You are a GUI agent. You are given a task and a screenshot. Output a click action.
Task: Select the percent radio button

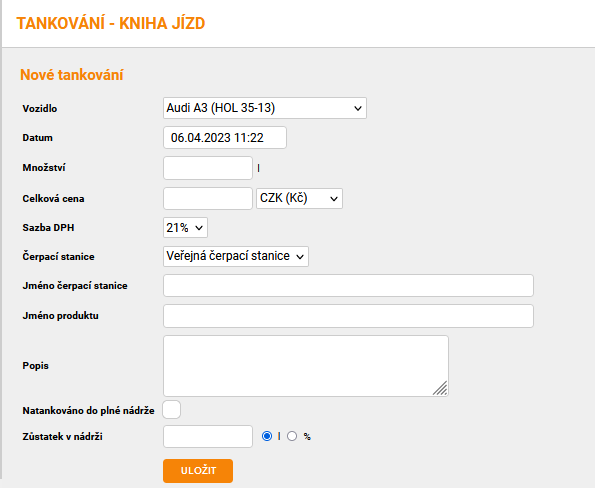292,436
